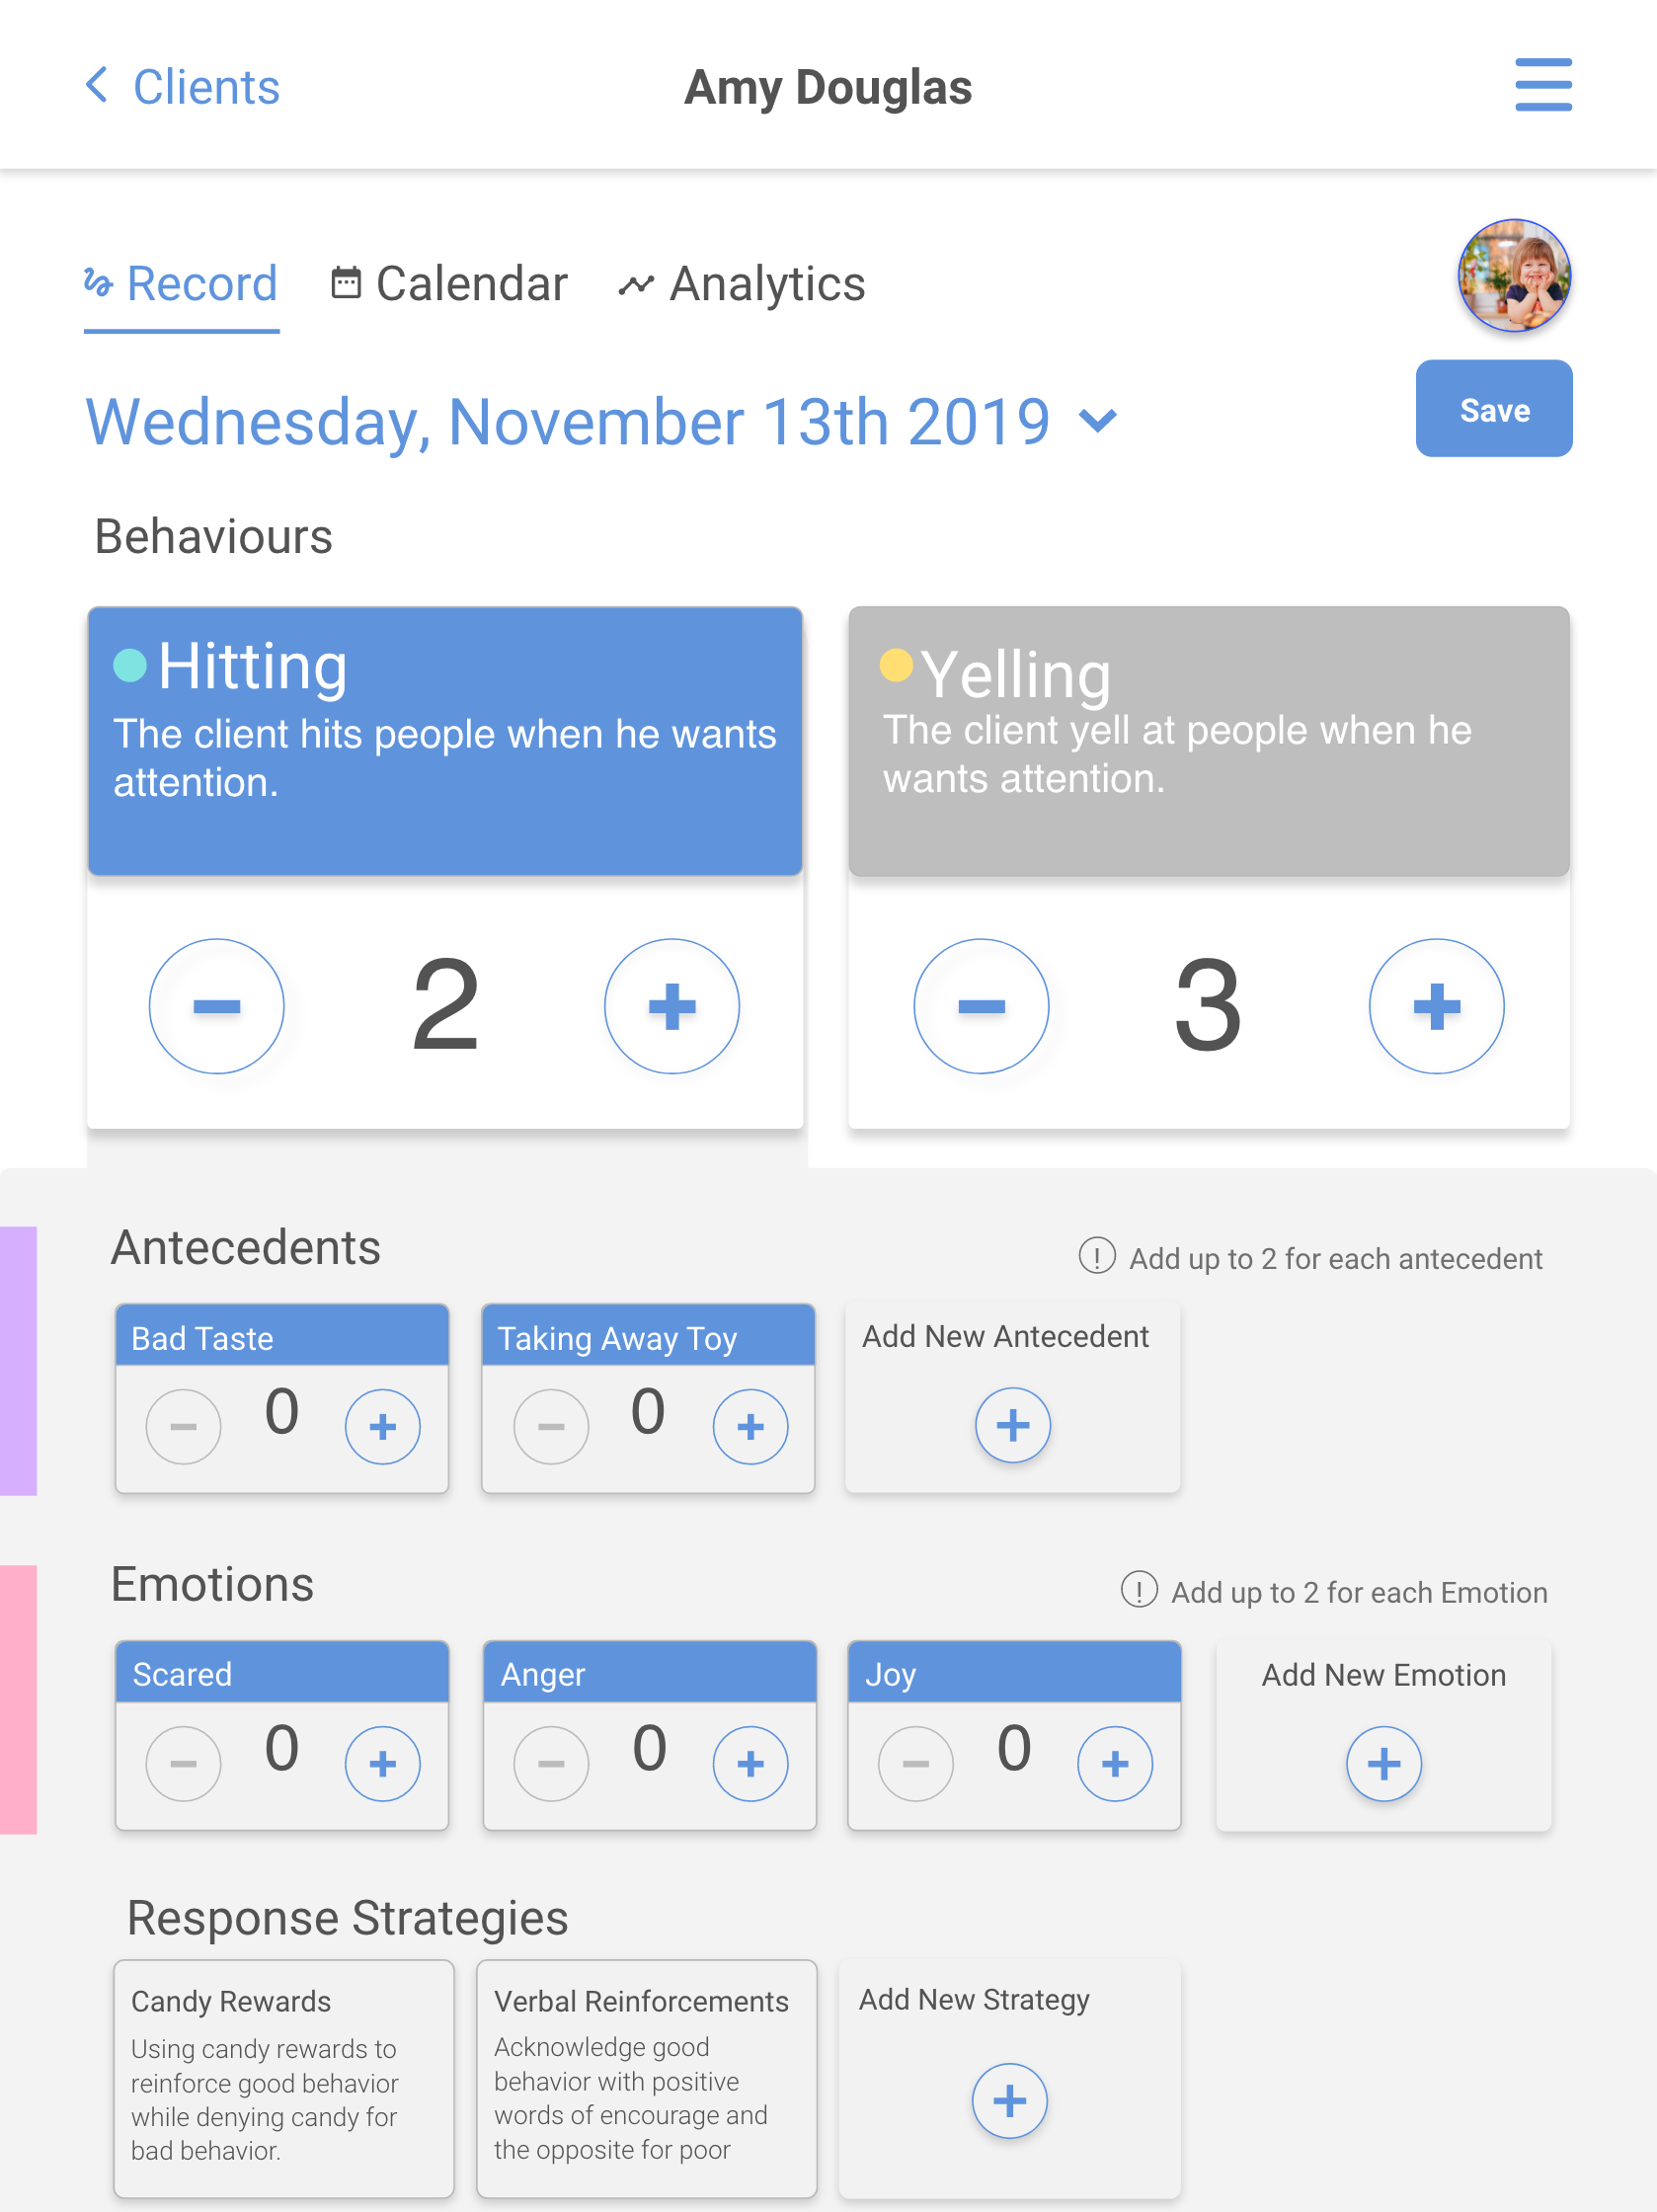Add a new antecedent with plus icon
Screen dimensions: 1657x2212
[x=1012, y=1425]
